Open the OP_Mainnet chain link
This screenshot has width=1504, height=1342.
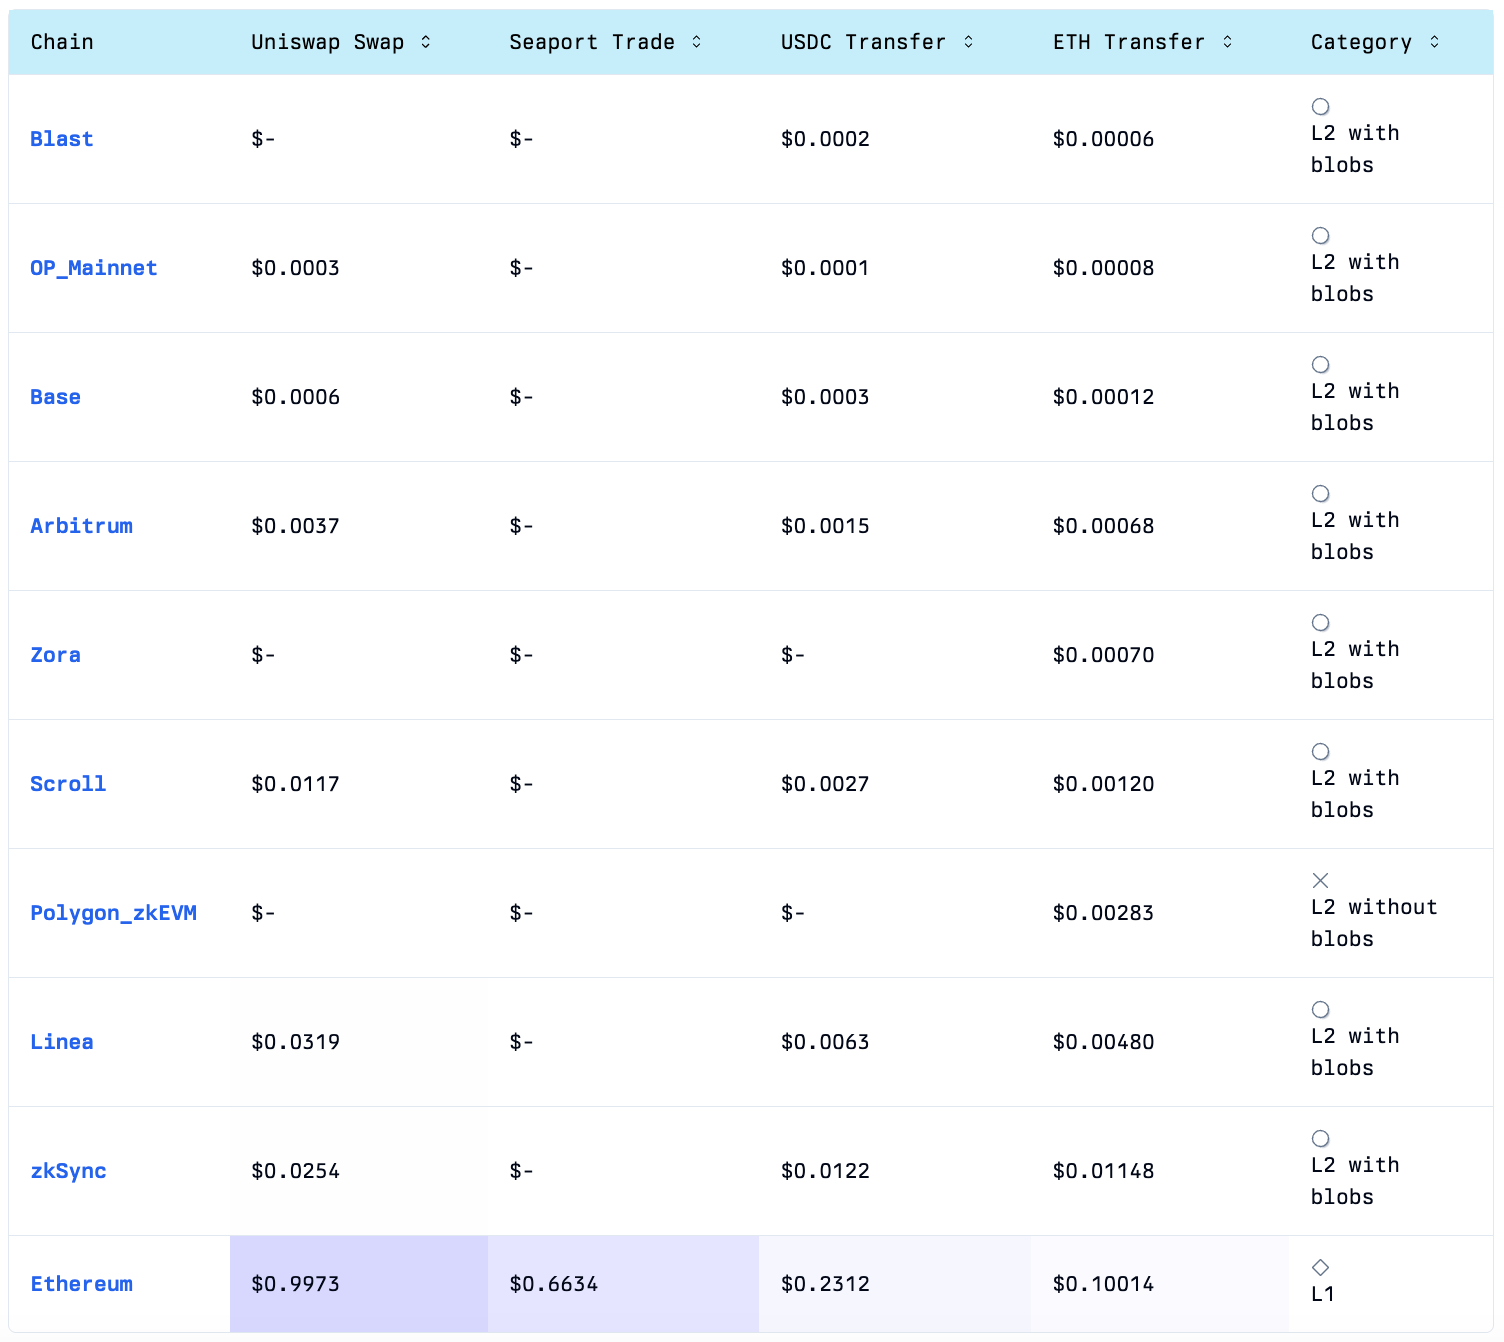pos(94,268)
